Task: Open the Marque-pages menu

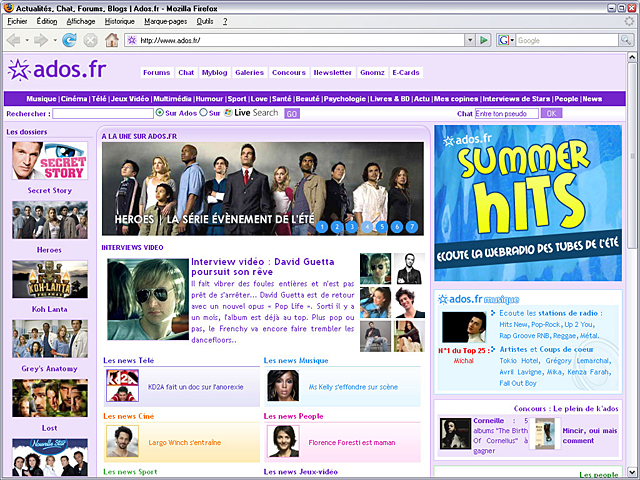Action: point(165,21)
